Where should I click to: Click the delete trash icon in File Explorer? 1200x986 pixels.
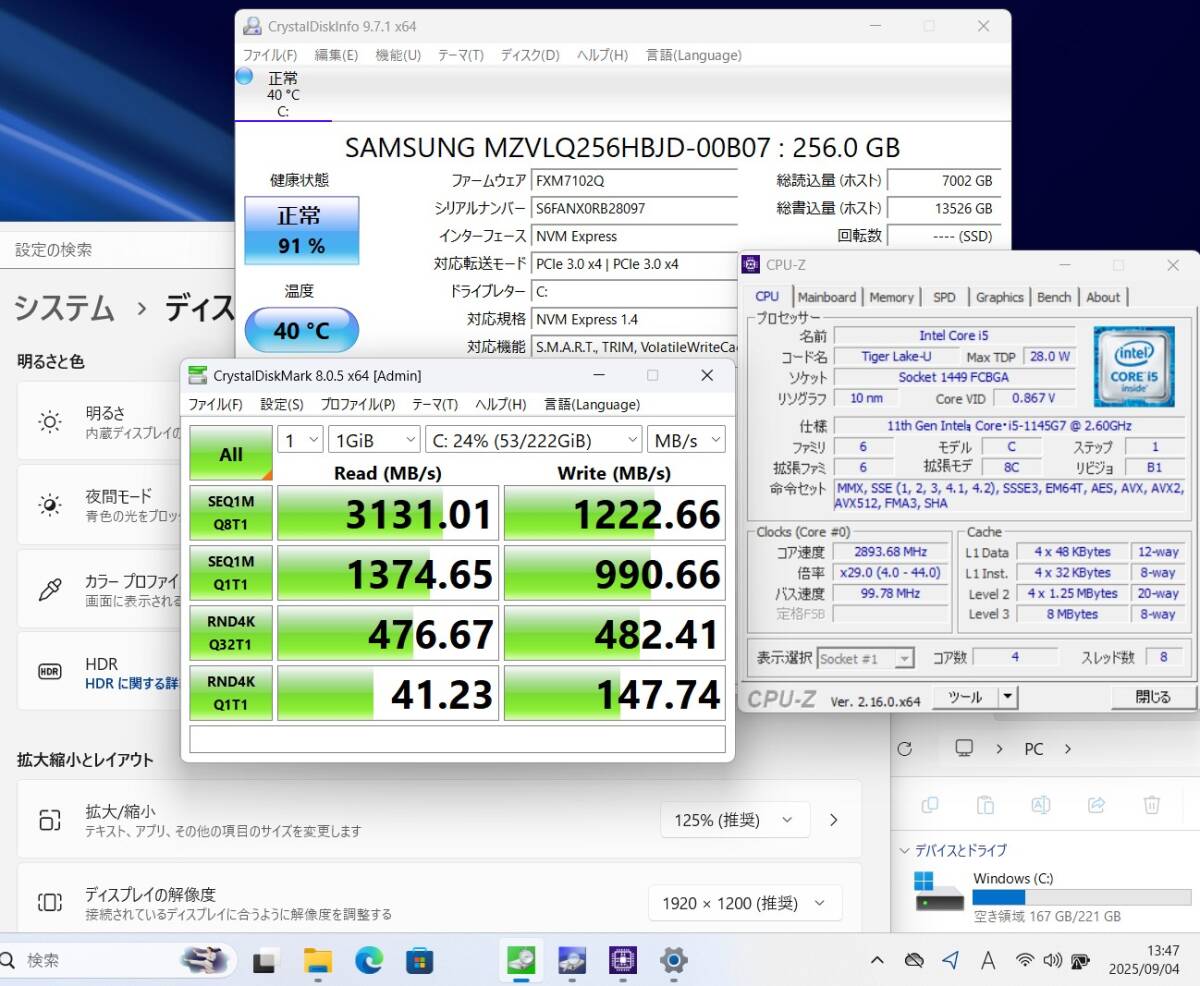[1151, 805]
